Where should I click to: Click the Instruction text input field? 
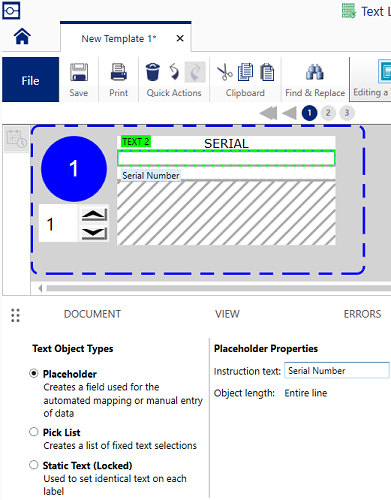tap(337, 371)
